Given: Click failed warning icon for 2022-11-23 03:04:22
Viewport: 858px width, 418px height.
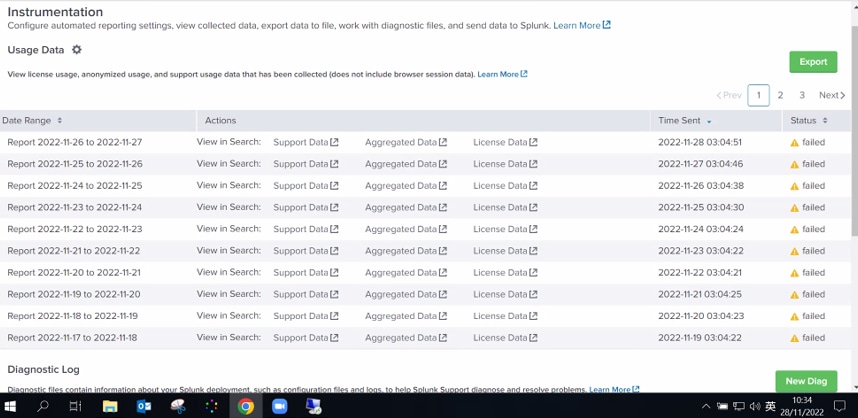Looking at the screenshot, I should [795, 251].
